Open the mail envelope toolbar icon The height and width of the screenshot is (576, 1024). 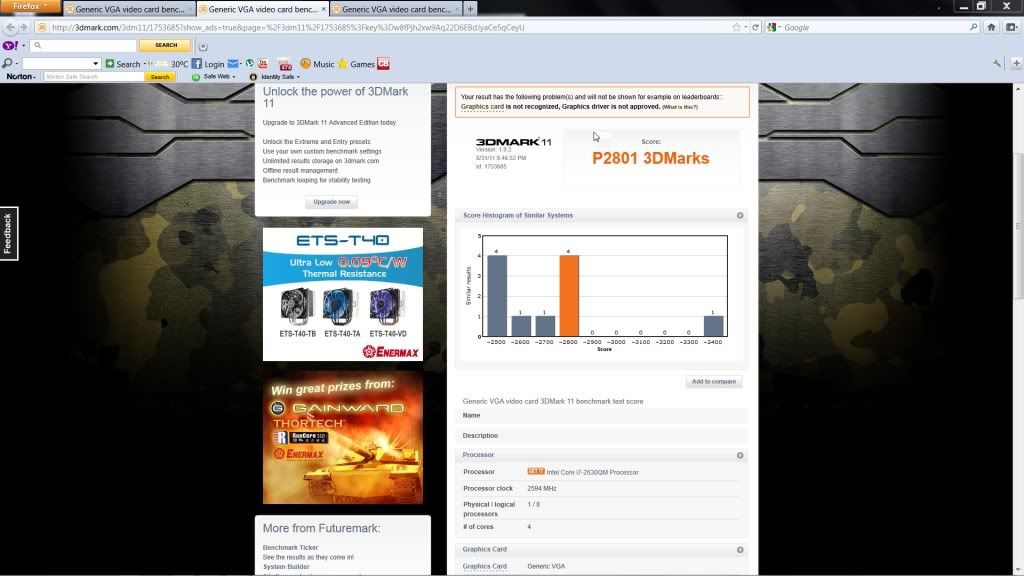(x=232, y=64)
